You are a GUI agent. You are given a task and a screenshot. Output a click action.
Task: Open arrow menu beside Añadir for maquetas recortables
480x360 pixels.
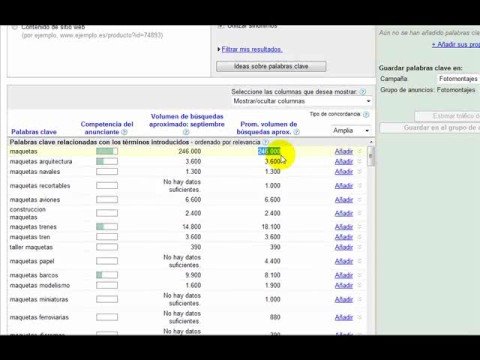[x=359, y=186]
